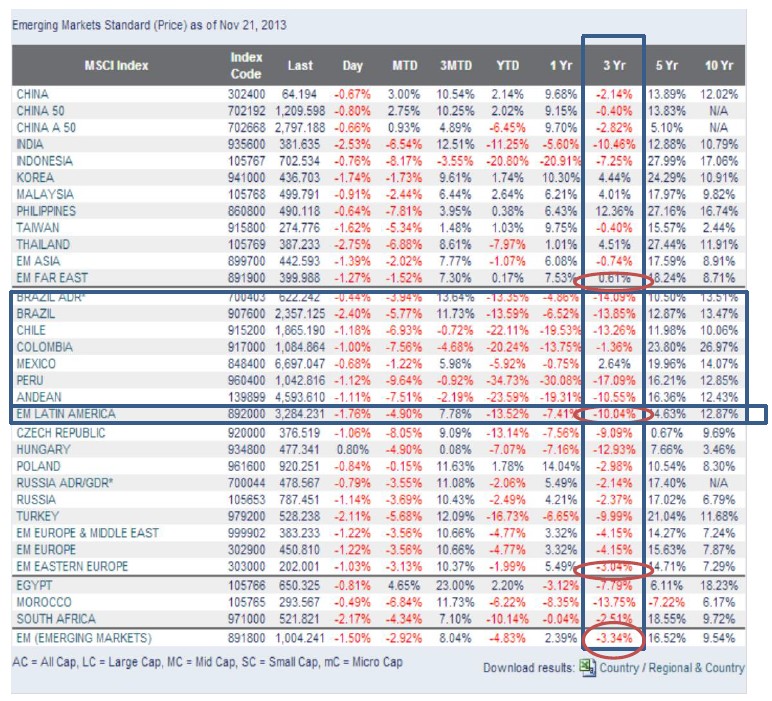772x701 pixels.
Task: Click the Index Code column header
Action: pyautogui.click(x=246, y=65)
